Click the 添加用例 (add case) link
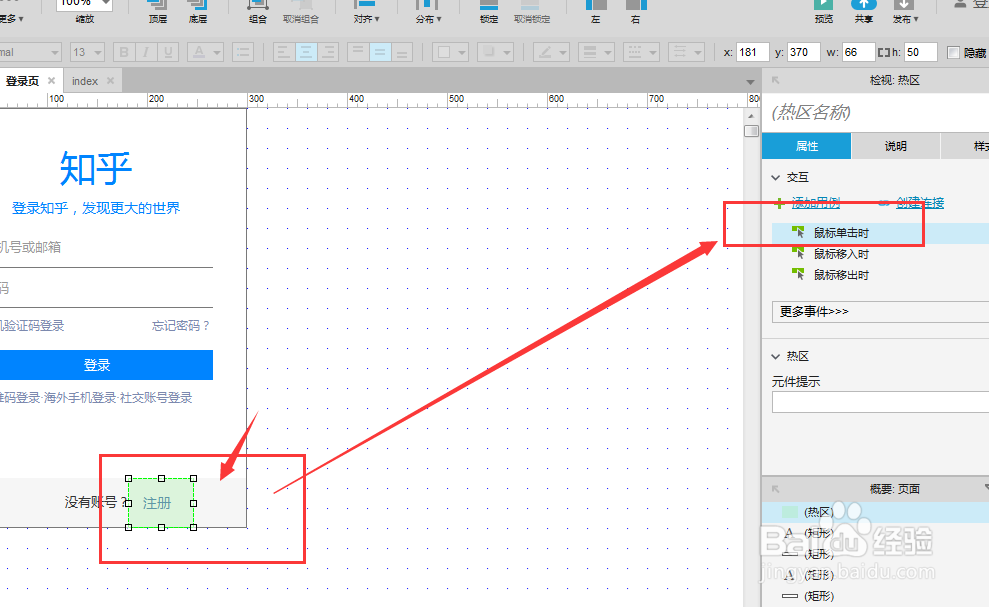 point(816,203)
